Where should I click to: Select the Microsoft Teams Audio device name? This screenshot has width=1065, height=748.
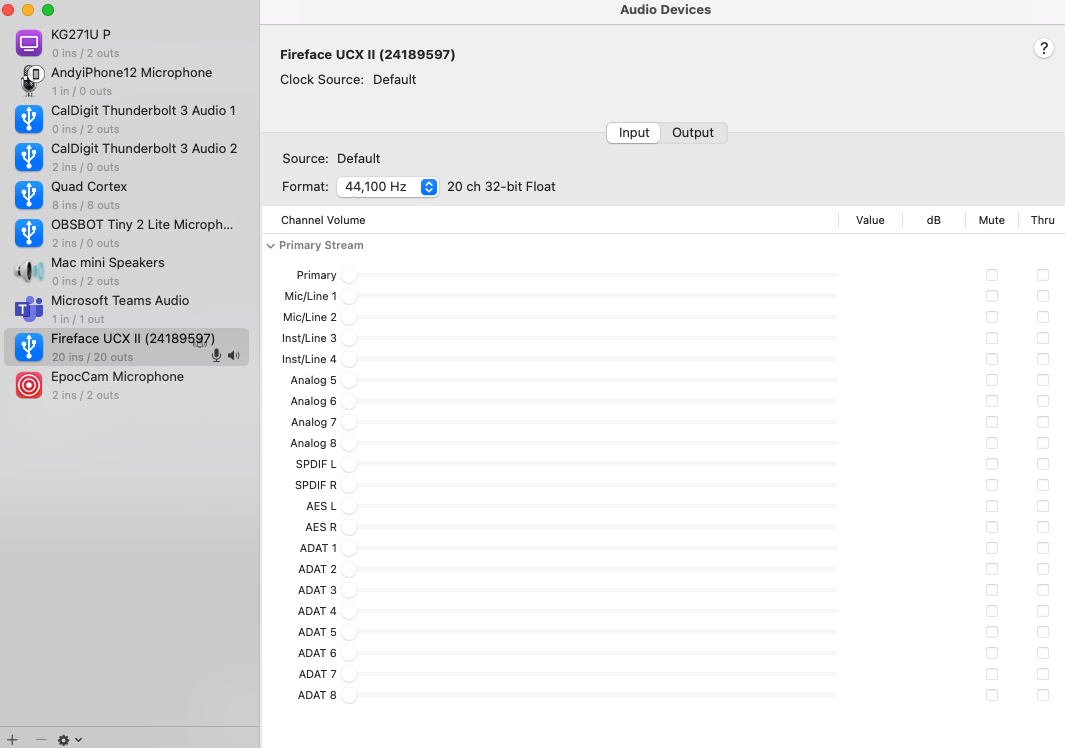tap(120, 300)
